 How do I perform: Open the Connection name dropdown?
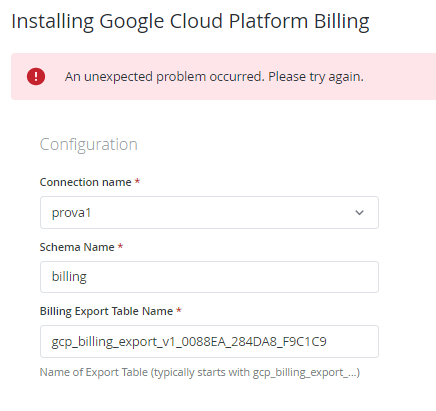click(209, 213)
